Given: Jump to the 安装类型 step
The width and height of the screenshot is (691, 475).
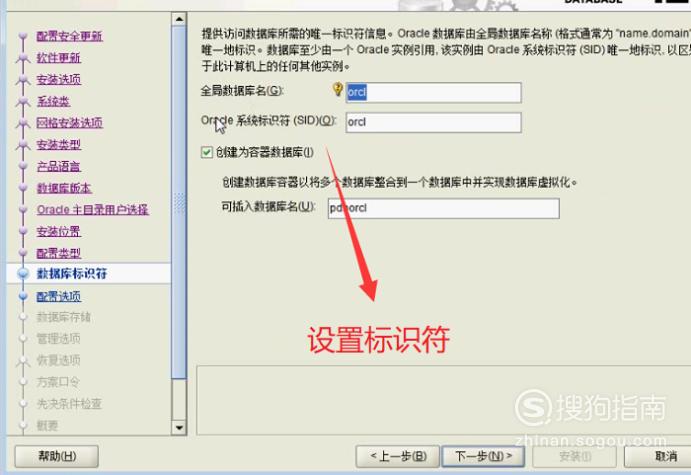Looking at the screenshot, I should 59,144.
